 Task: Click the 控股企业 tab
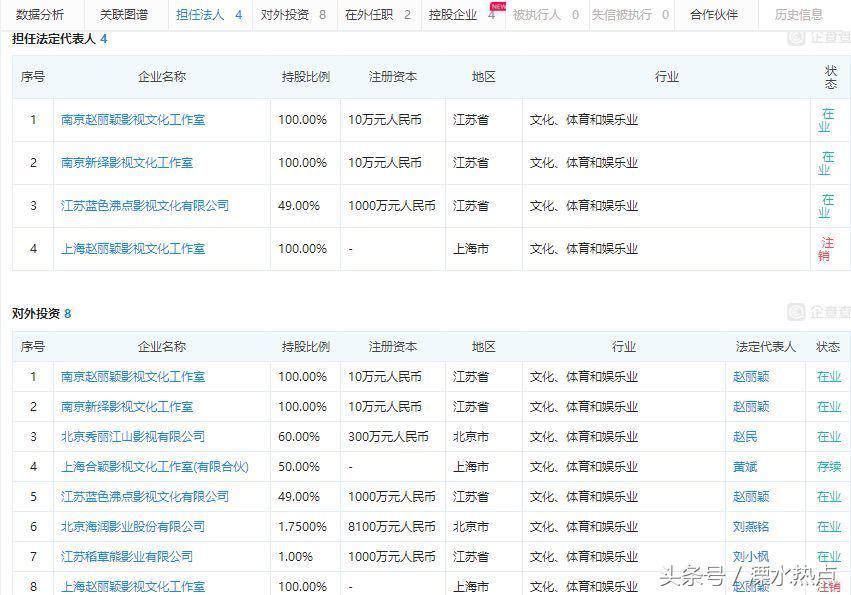click(x=461, y=15)
